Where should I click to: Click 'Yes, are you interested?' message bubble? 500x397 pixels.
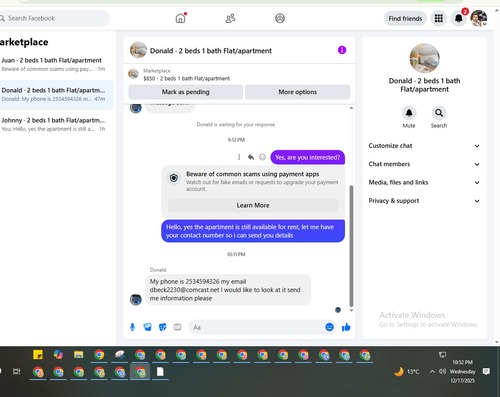pos(307,157)
